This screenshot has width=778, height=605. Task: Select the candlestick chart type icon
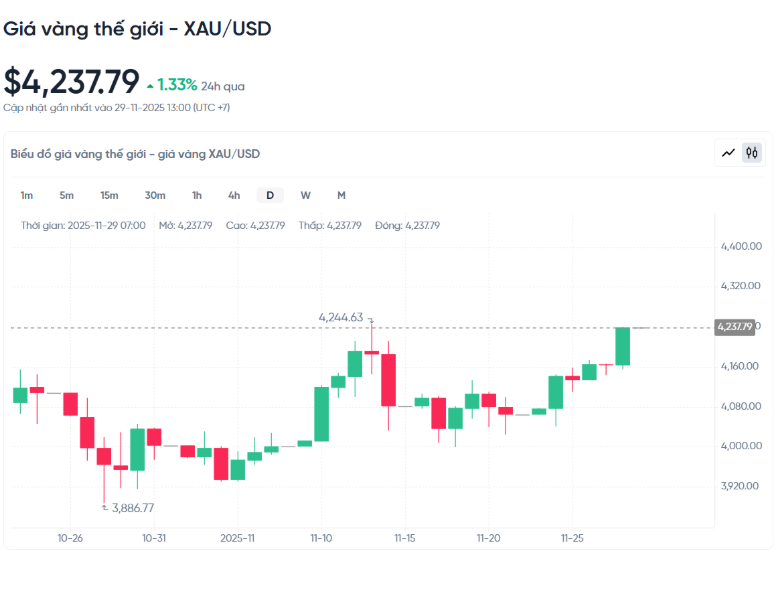click(x=751, y=153)
